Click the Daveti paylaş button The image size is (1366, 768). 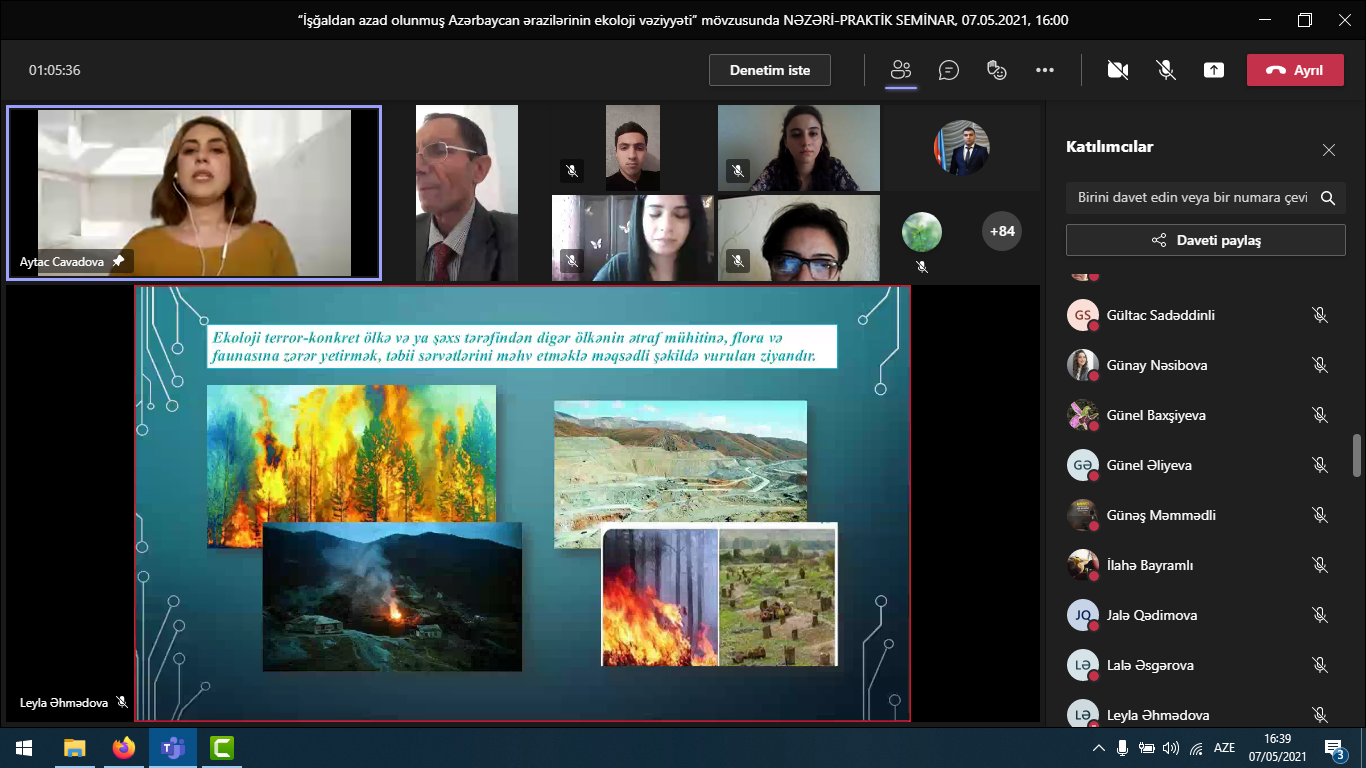coord(1205,240)
